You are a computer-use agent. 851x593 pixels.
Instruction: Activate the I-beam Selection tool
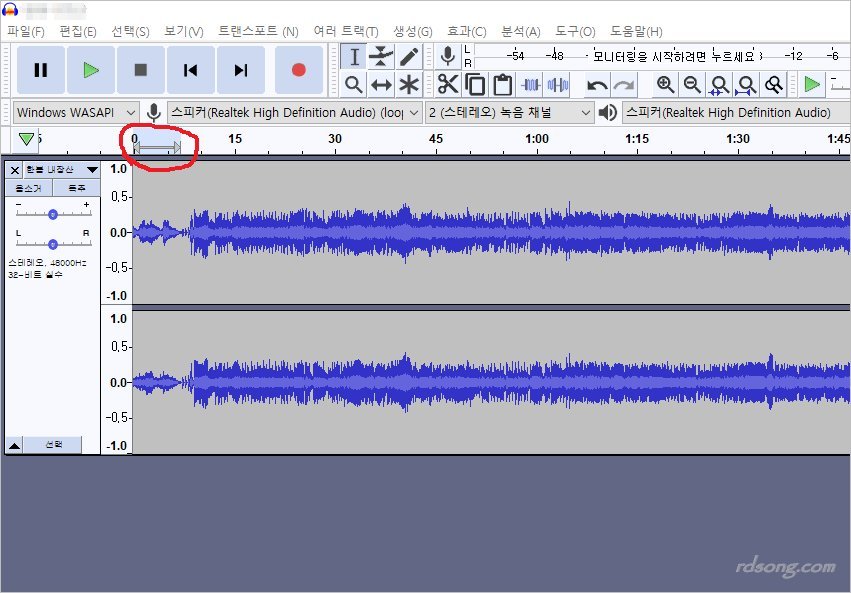tap(354, 56)
